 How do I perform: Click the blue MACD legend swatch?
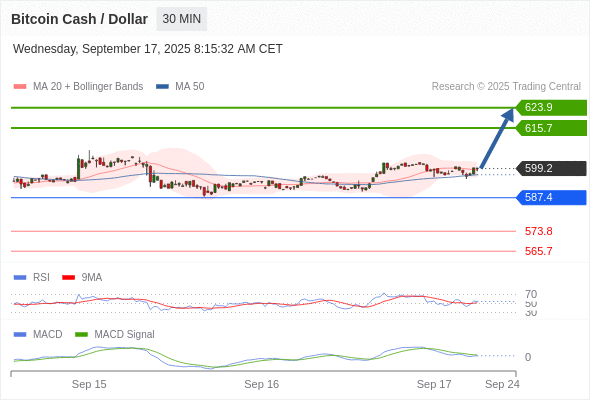point(20,335)
